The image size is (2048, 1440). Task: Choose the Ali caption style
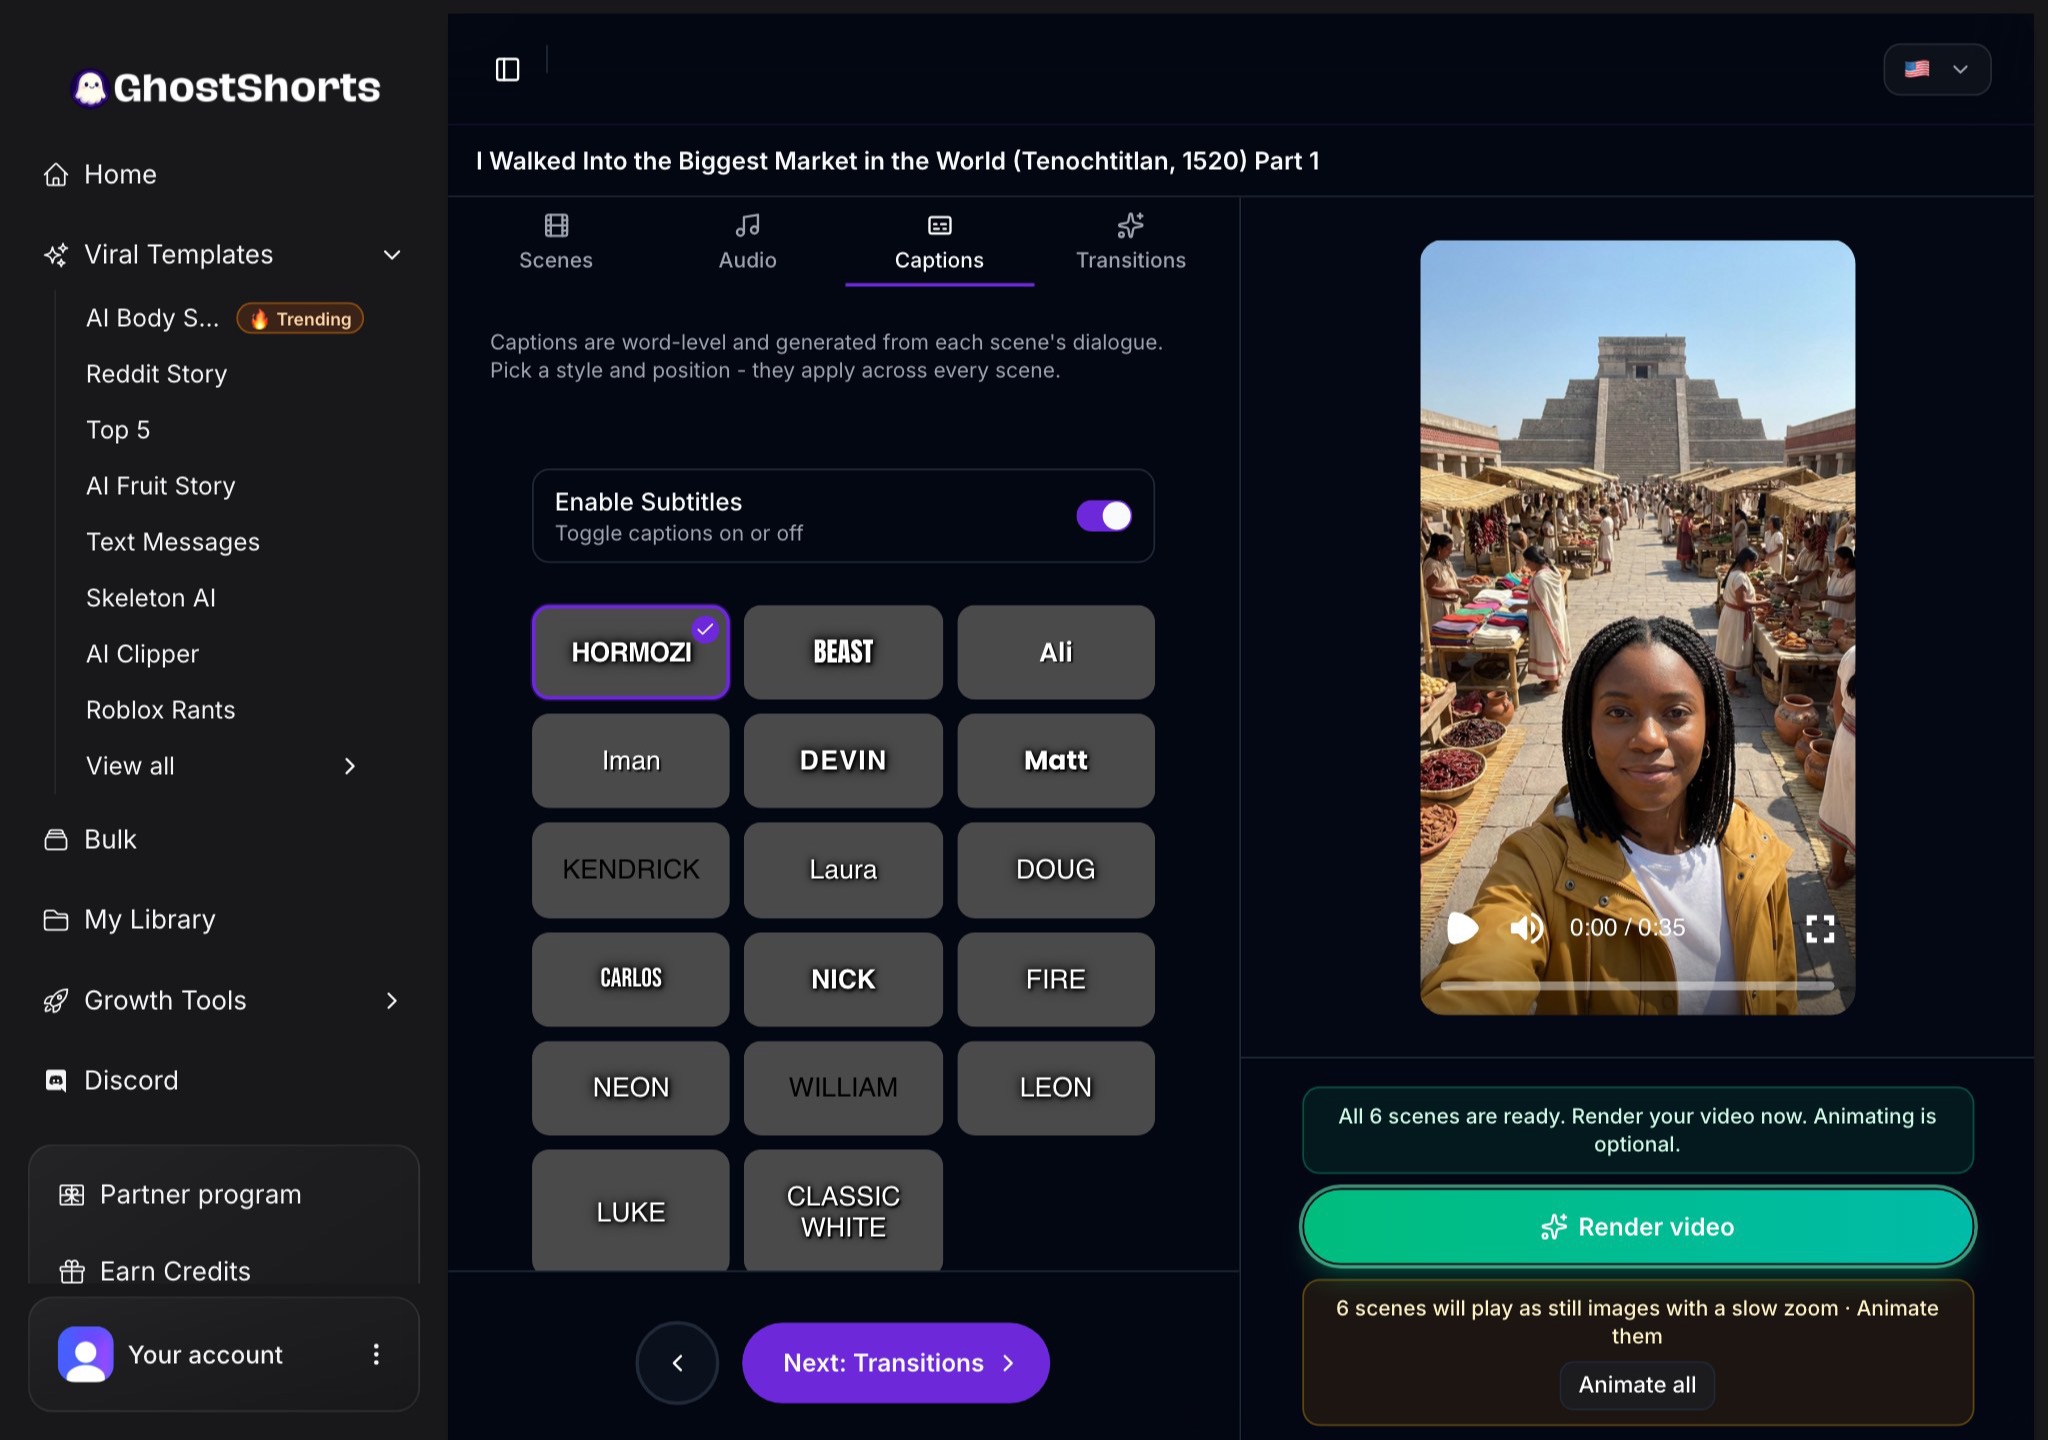[1056, 652]
